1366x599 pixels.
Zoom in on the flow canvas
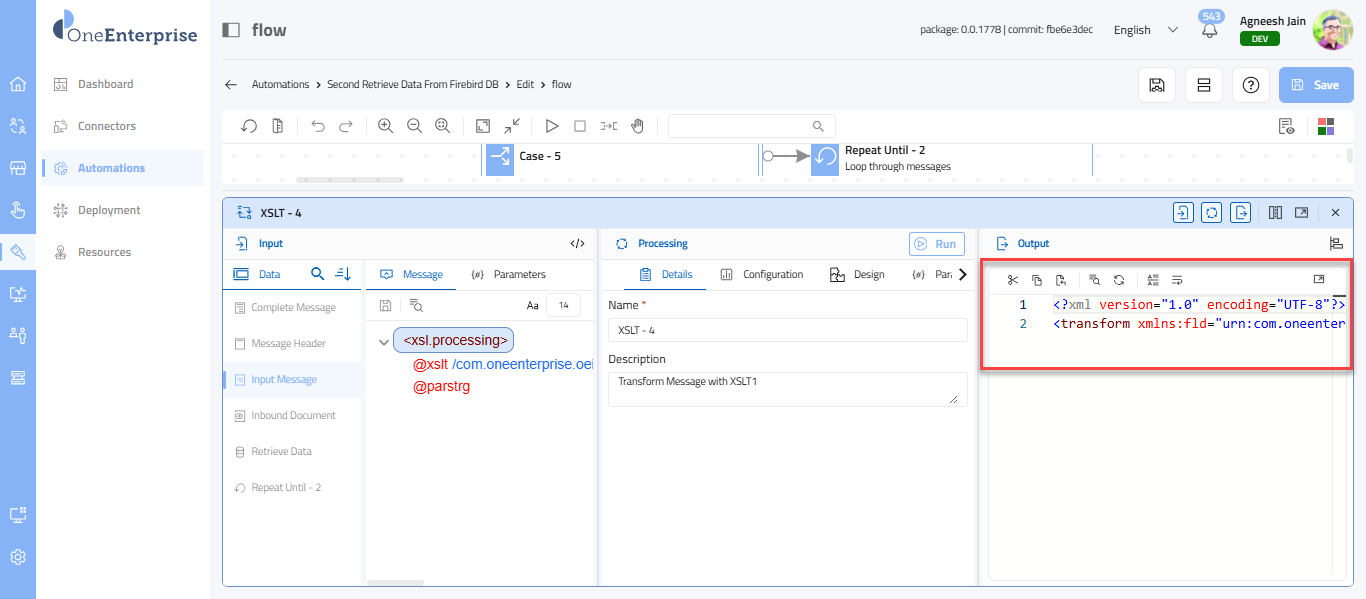tap(385, 126)
